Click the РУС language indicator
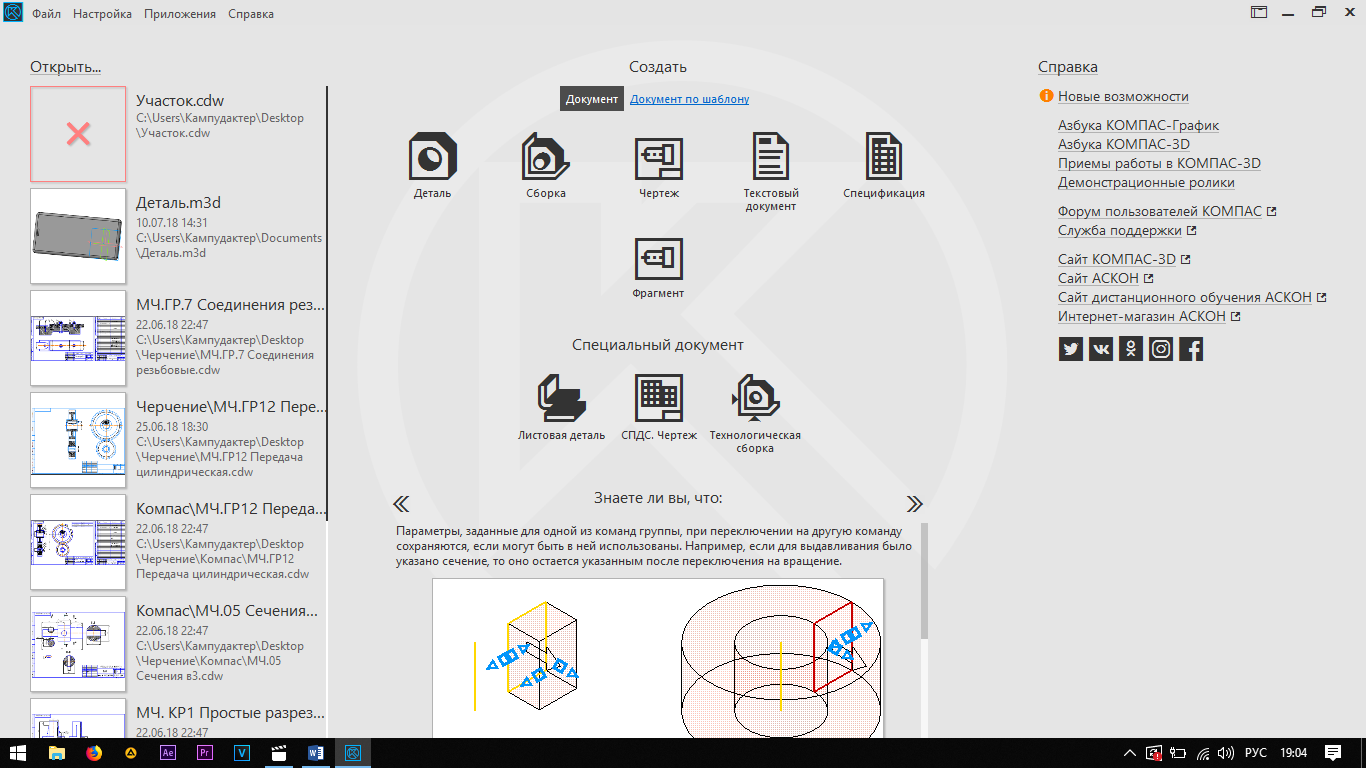1366x768 pixels. point(1256,753)
